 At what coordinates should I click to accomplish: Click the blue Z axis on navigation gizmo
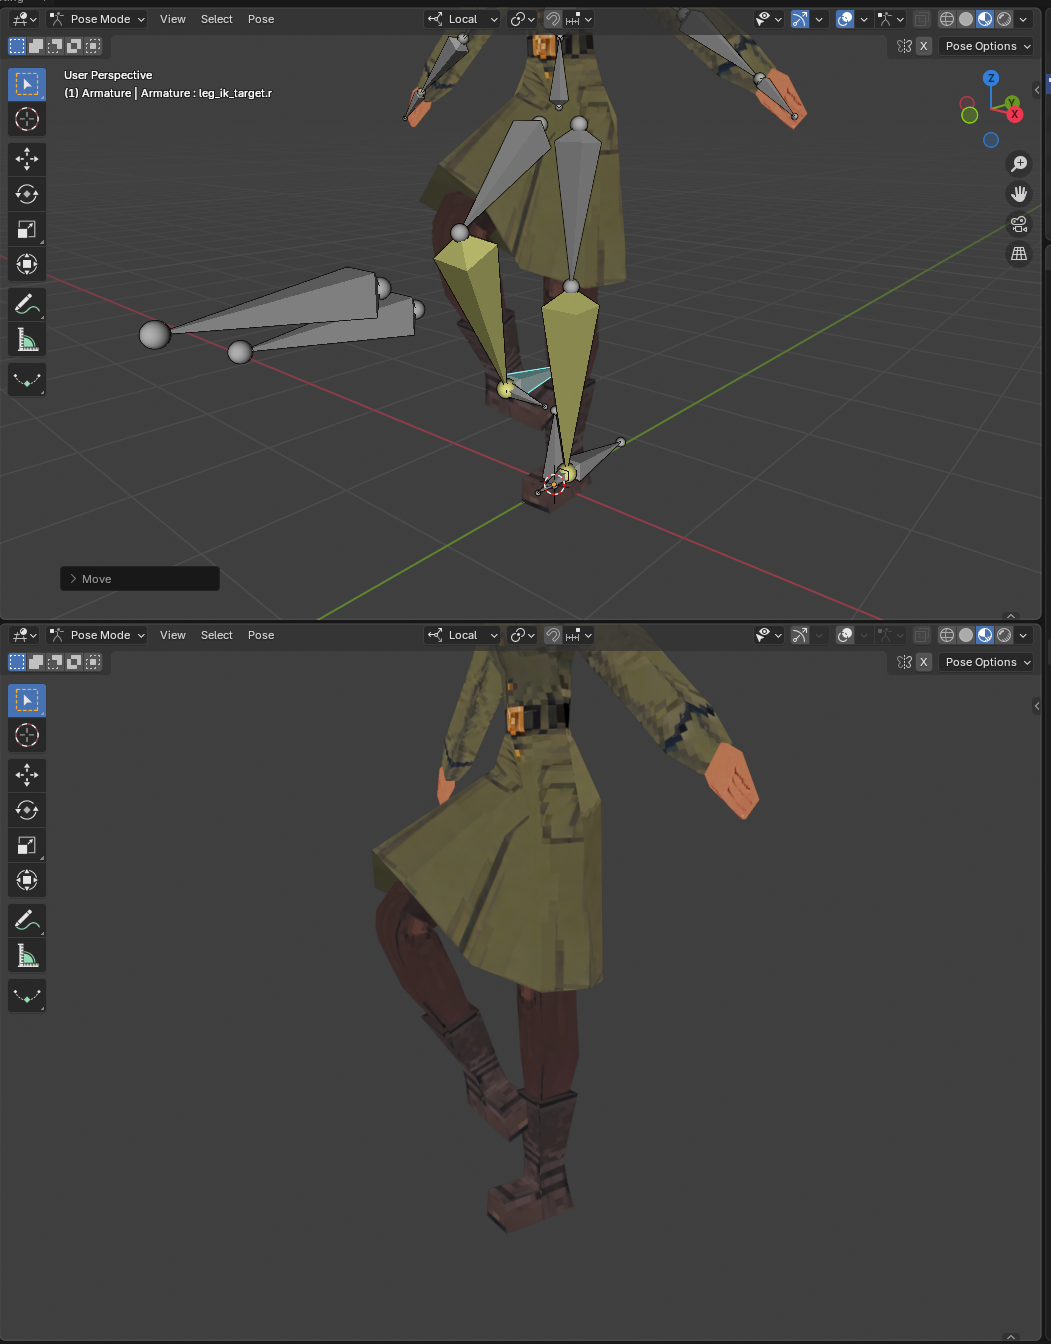[x=990, y=78]
